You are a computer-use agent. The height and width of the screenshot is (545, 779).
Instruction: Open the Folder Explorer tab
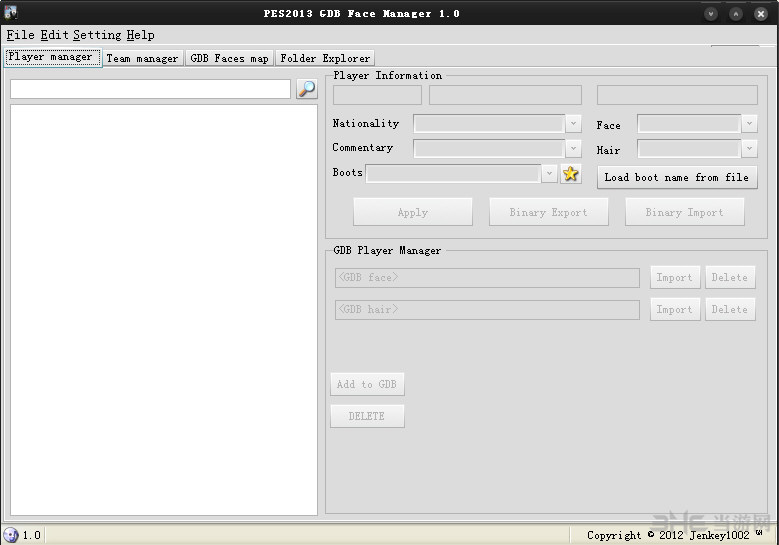tap(325, 58)
